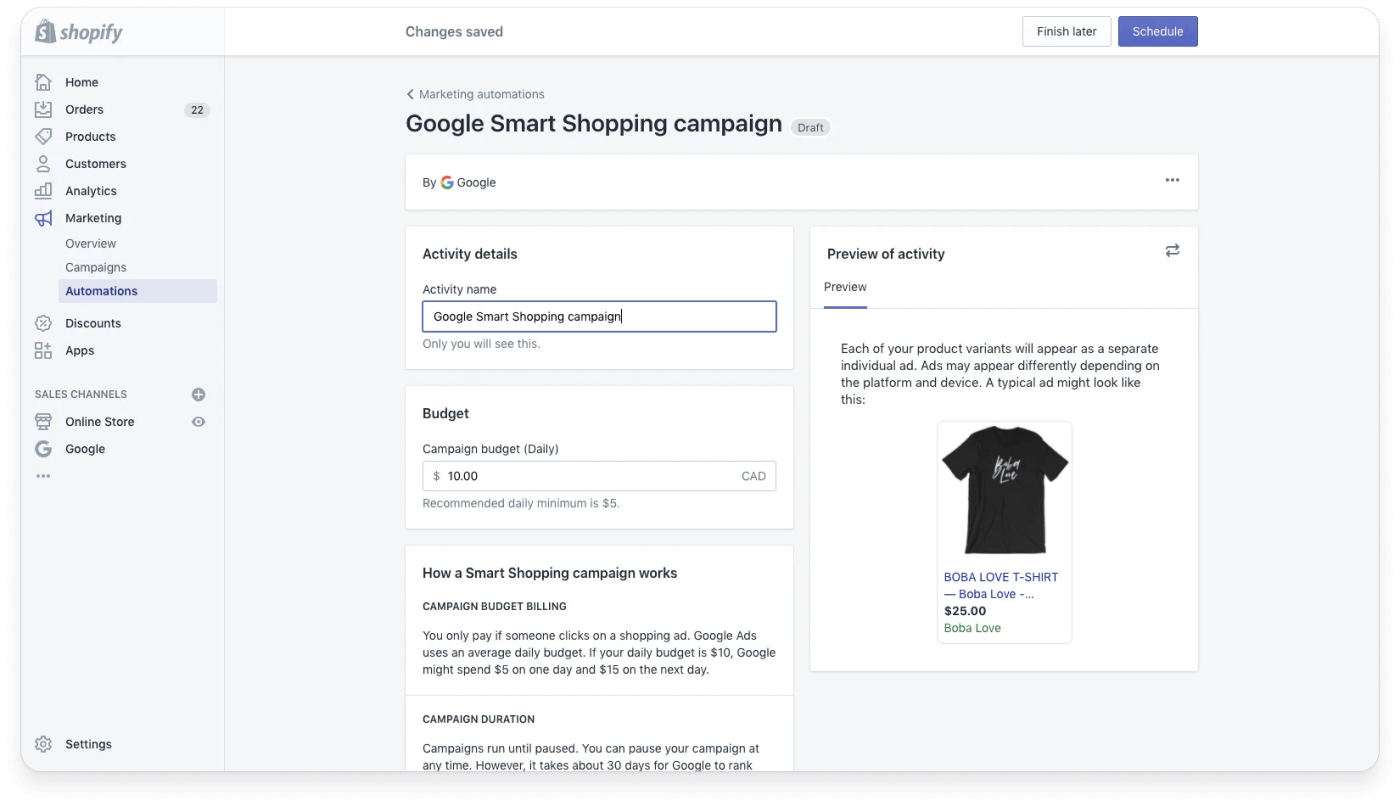Image resolution: width=1400 pixels, height=806 pixels.
Task: Click the Apps grid icon
Action: [x=43, y=350]
